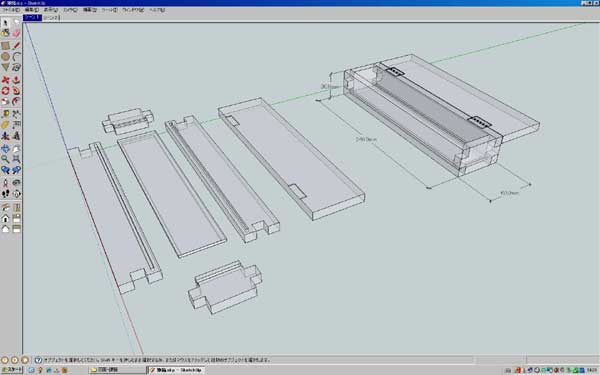This screenshot has height=375, width=600.
Task: Pick the pink Eraser tool
Action: (16, 33)
